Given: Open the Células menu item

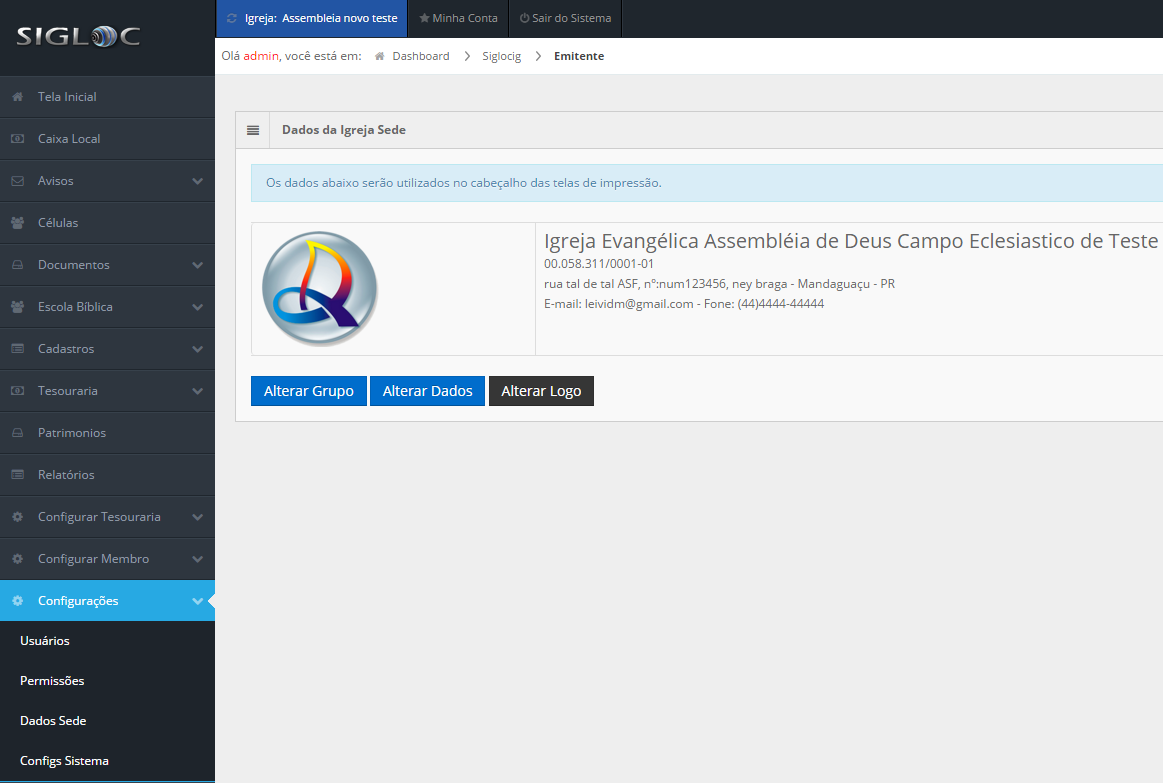Looking at the screenshot, I should point(108,222).
